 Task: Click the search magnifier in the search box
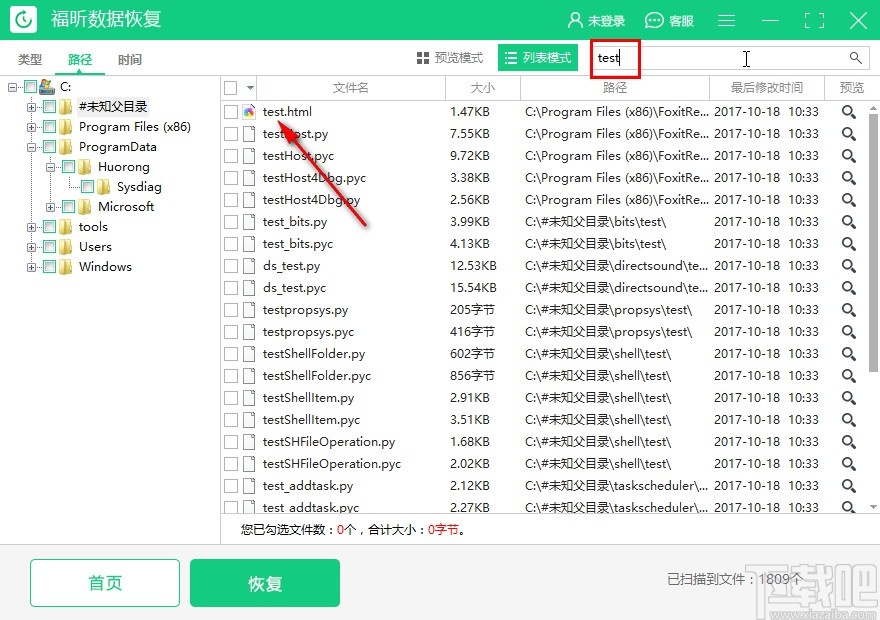pyautogui.click(x=855, y=58)
